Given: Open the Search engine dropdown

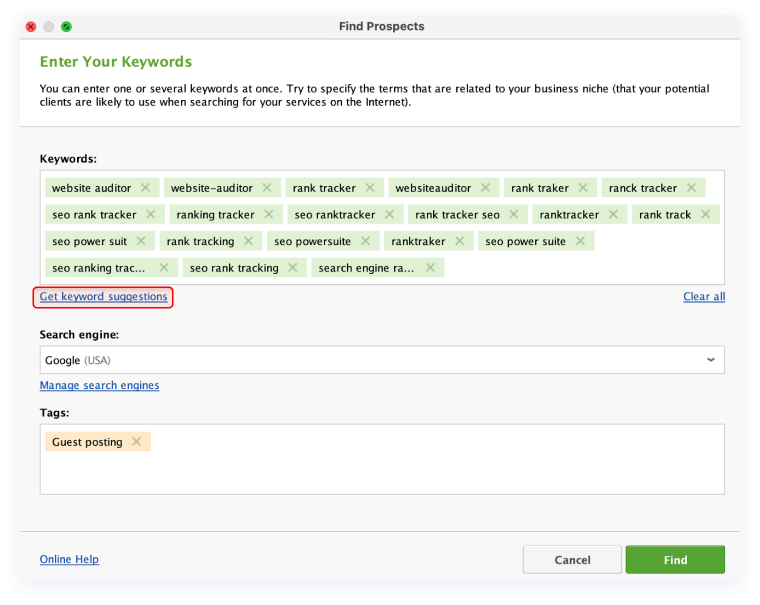Looking at the screenshot, I should [380, 360].
